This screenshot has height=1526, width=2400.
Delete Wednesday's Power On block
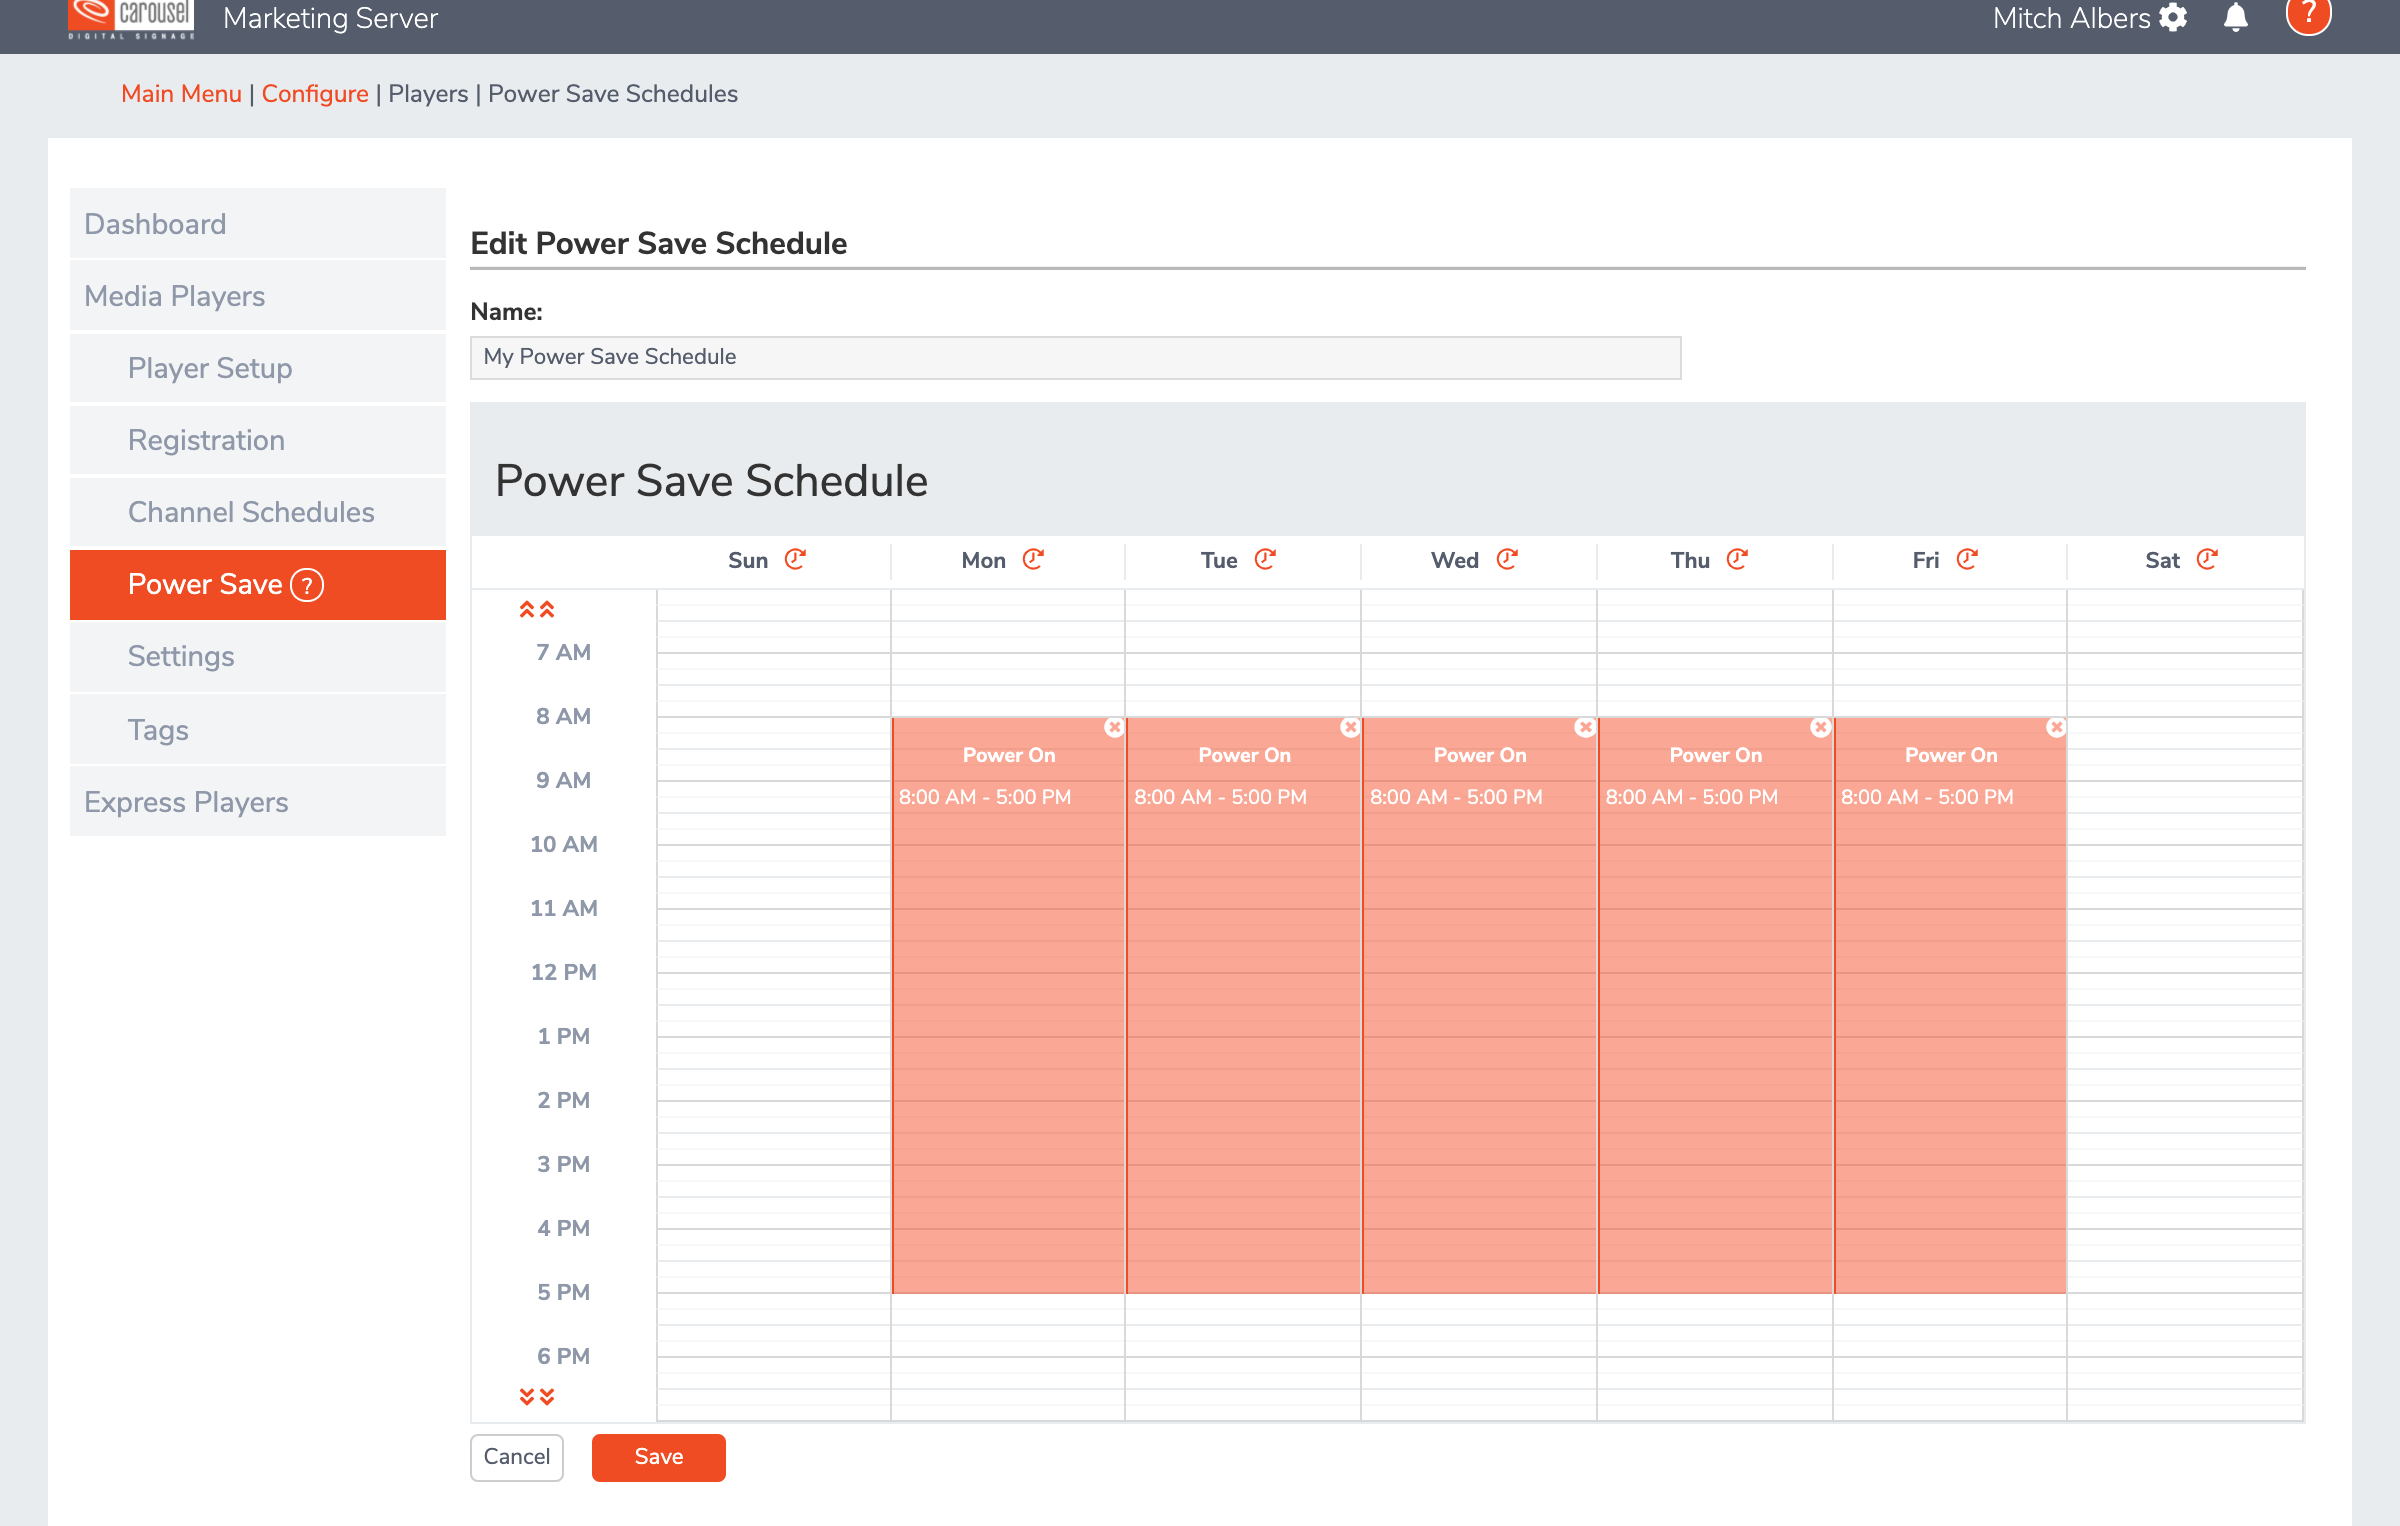(x=1585, y=727)
